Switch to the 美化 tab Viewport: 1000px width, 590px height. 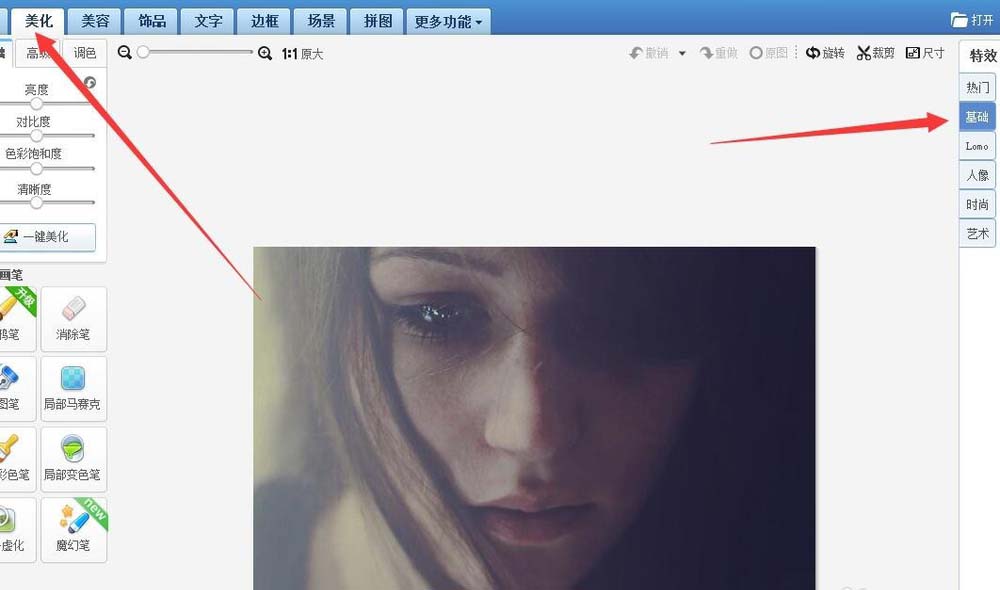pos(38,21)
